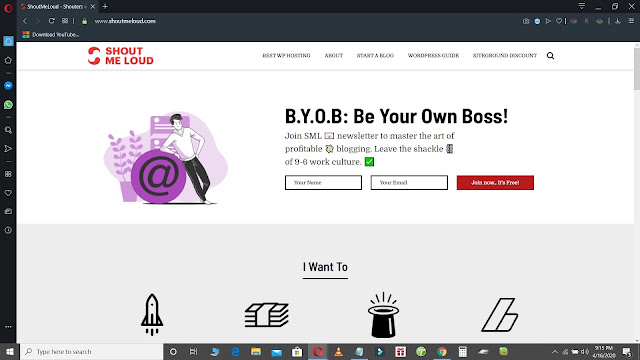640x360 pixels.
Task: Click the I Want To heading
Action: tap(325, 267)
